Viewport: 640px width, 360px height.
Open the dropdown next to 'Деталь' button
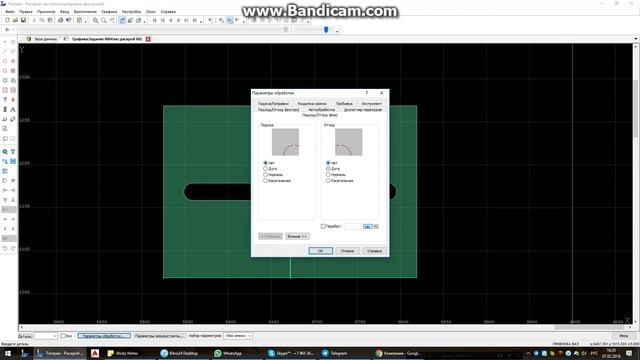click(46, 336)
